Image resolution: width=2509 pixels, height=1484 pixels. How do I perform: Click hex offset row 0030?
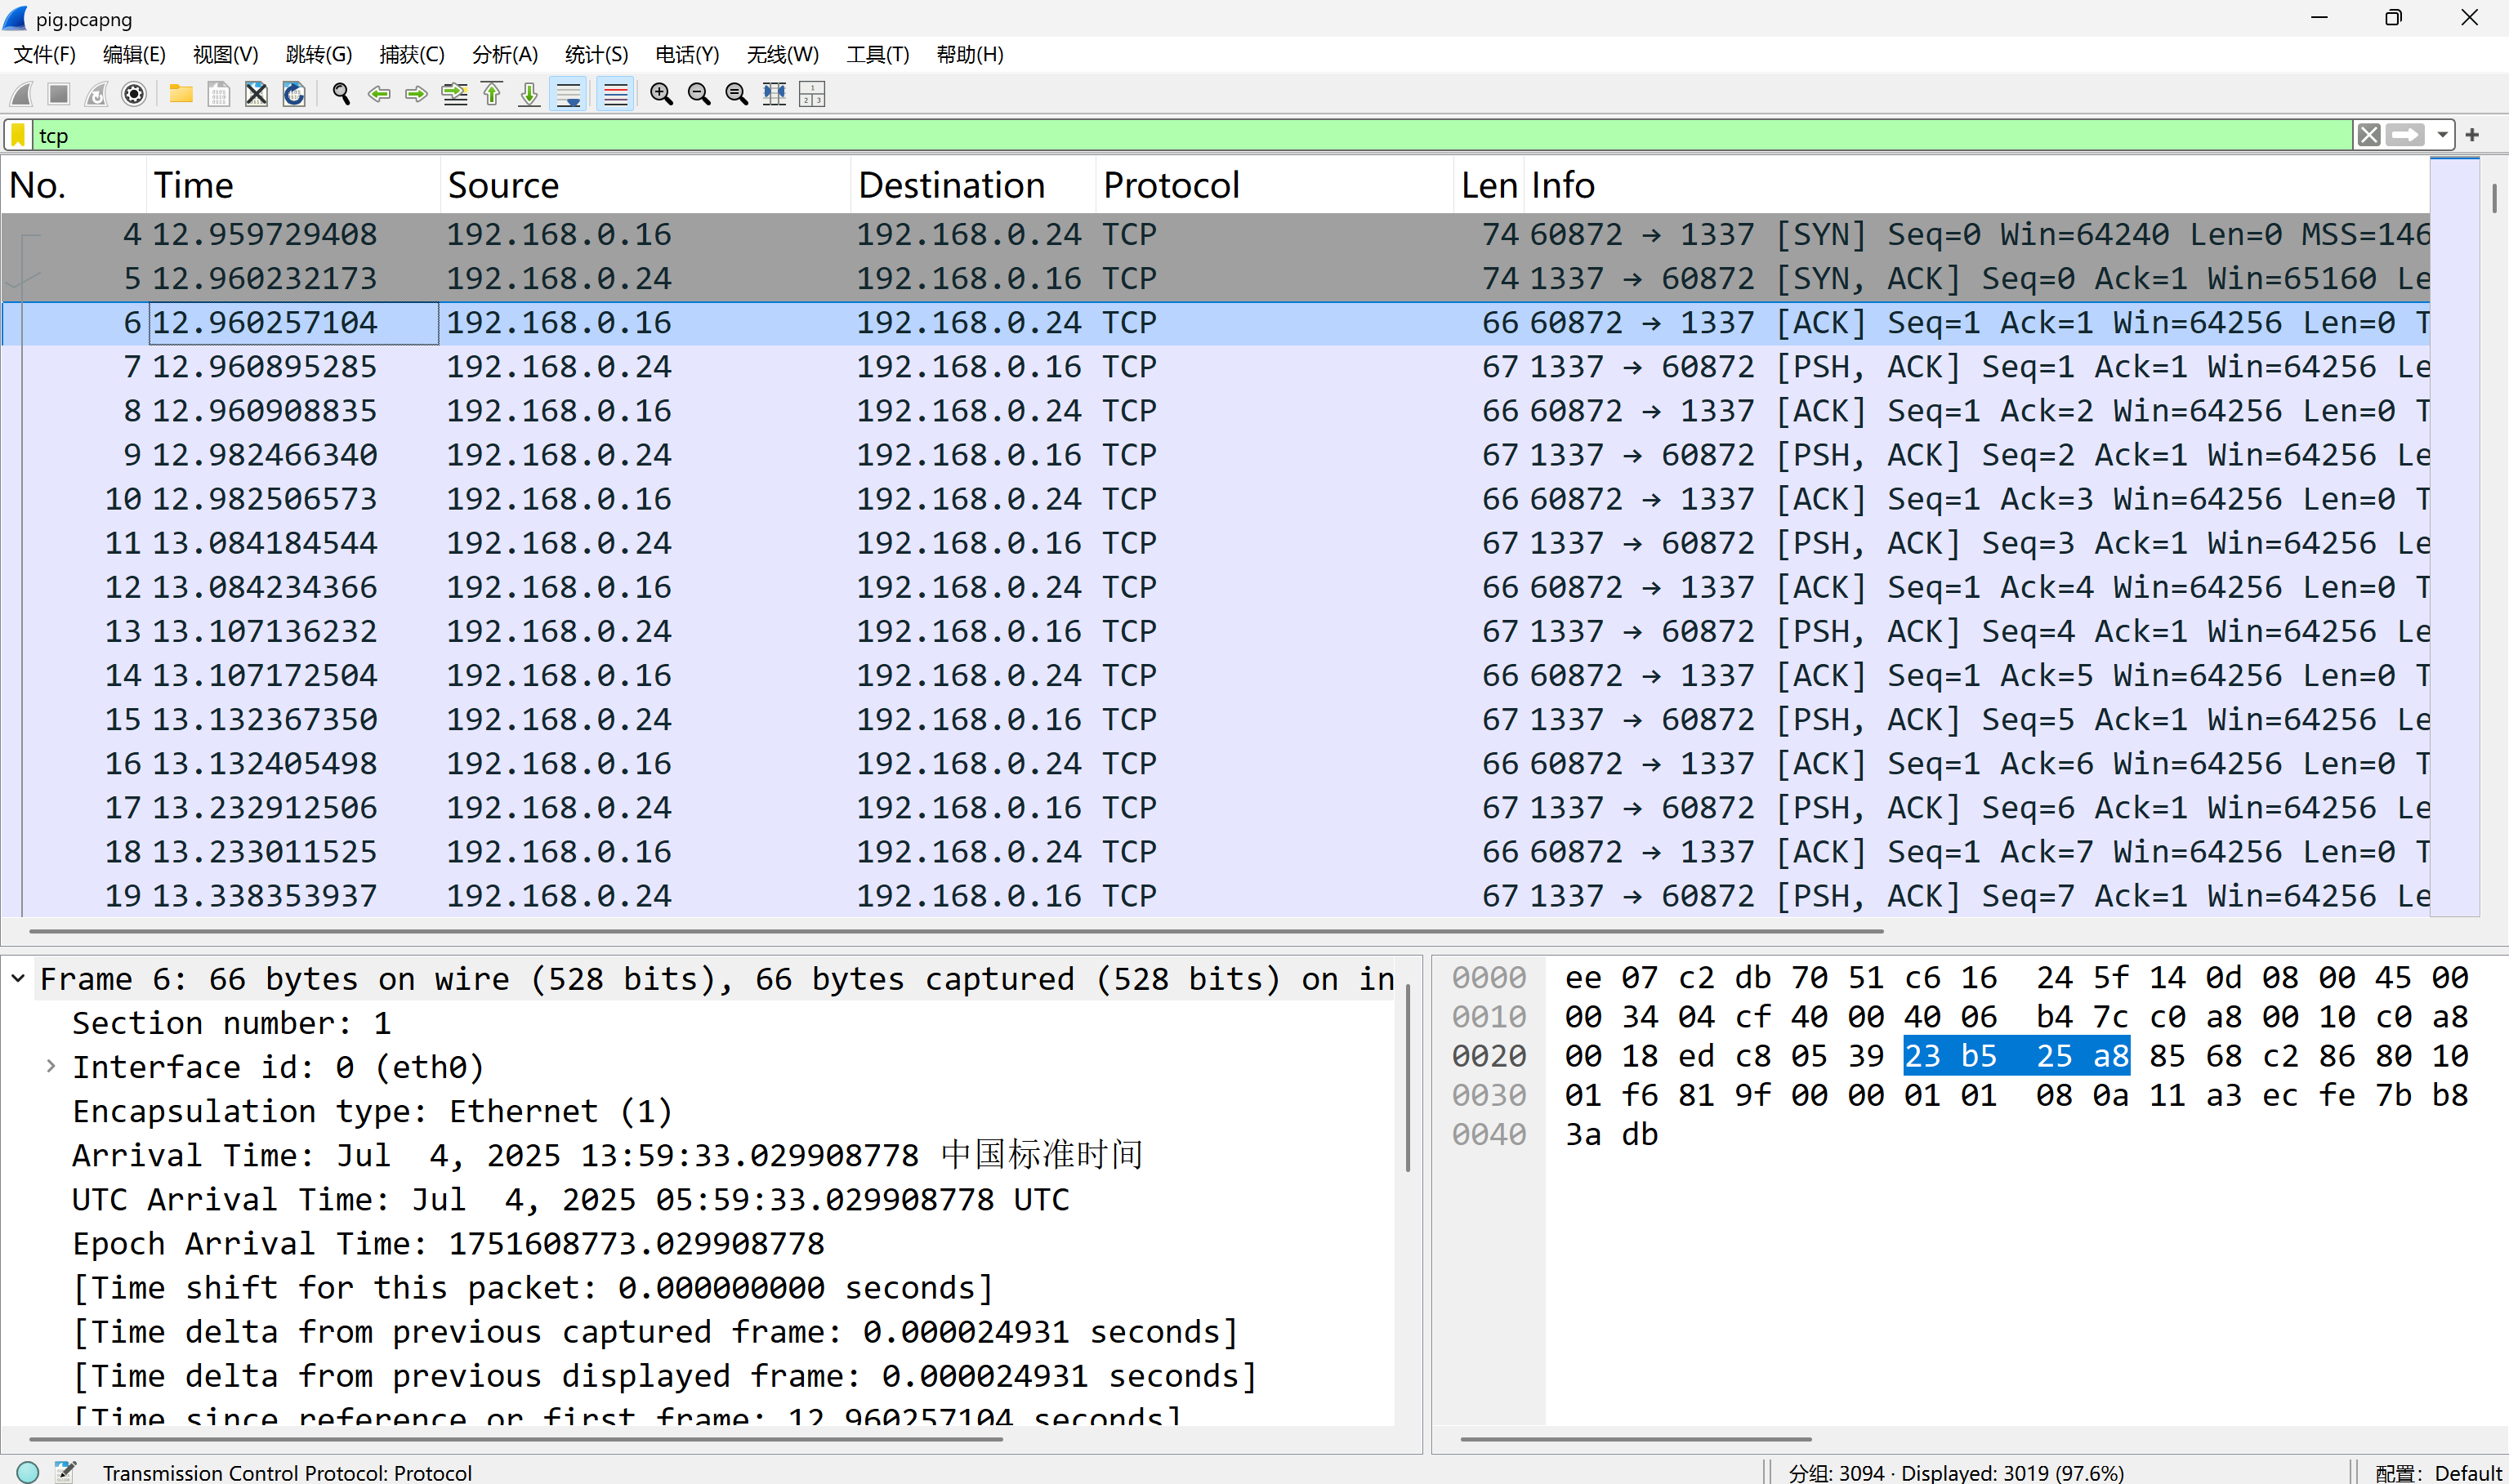1489,1095
